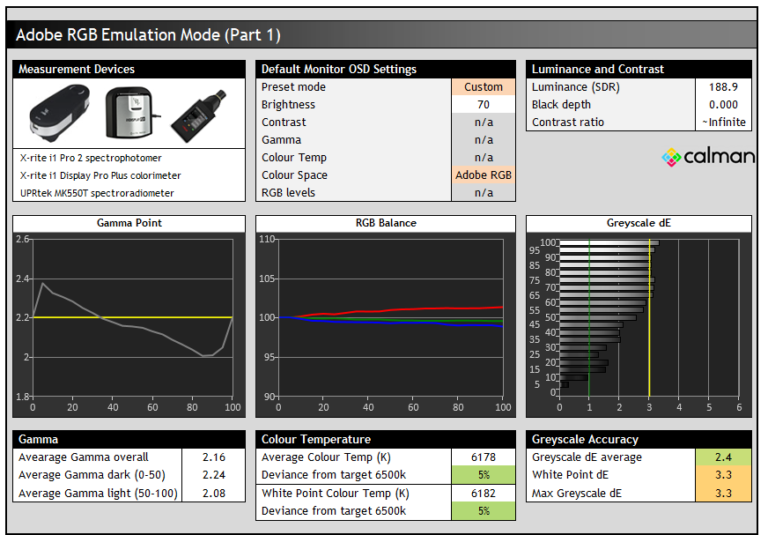
Task: Open the Gamma Point chart title
Action: click(128, 223)
